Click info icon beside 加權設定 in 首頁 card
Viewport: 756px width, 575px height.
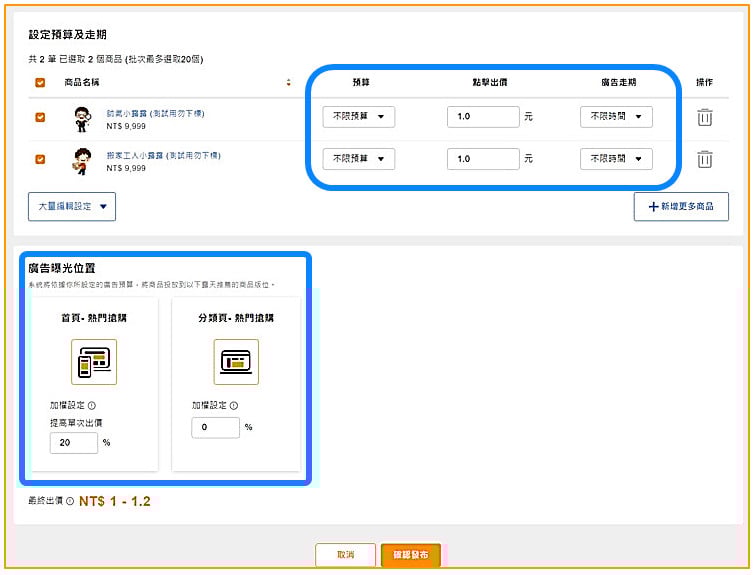[x=92, y=406]
